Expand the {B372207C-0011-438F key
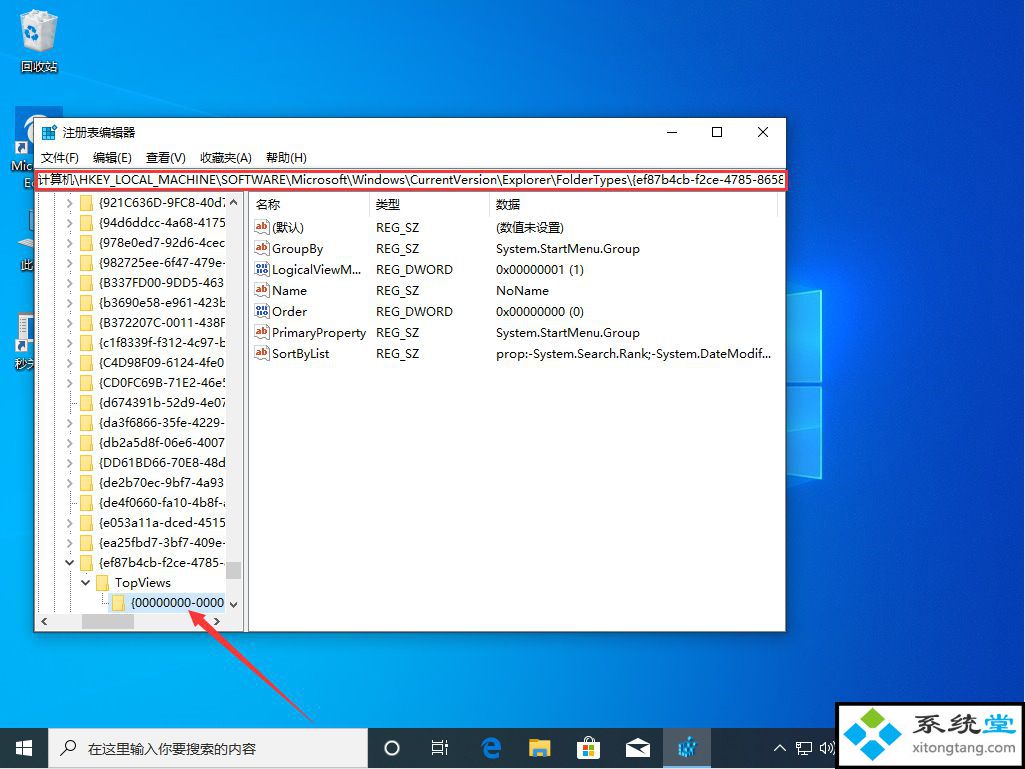Viewport: 1025px width, 769px height. pos(70,322)
